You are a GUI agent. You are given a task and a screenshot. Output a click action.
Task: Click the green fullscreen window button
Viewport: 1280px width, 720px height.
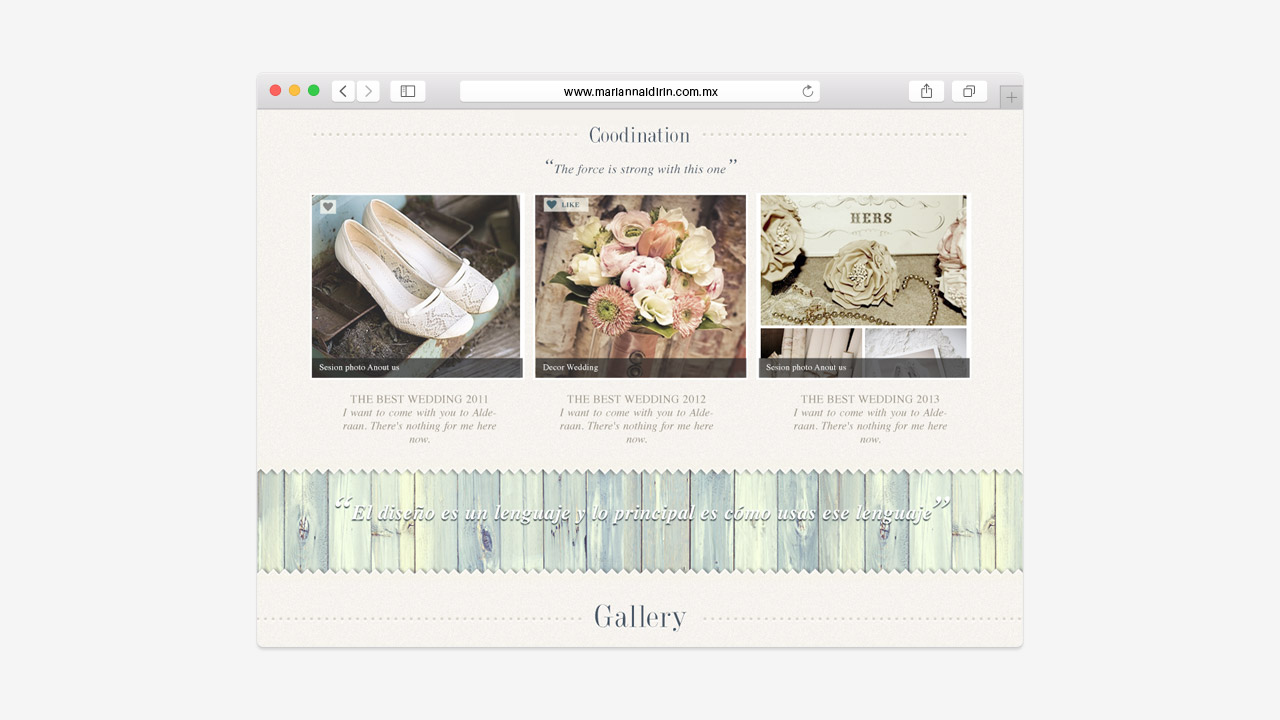point(314,91)
